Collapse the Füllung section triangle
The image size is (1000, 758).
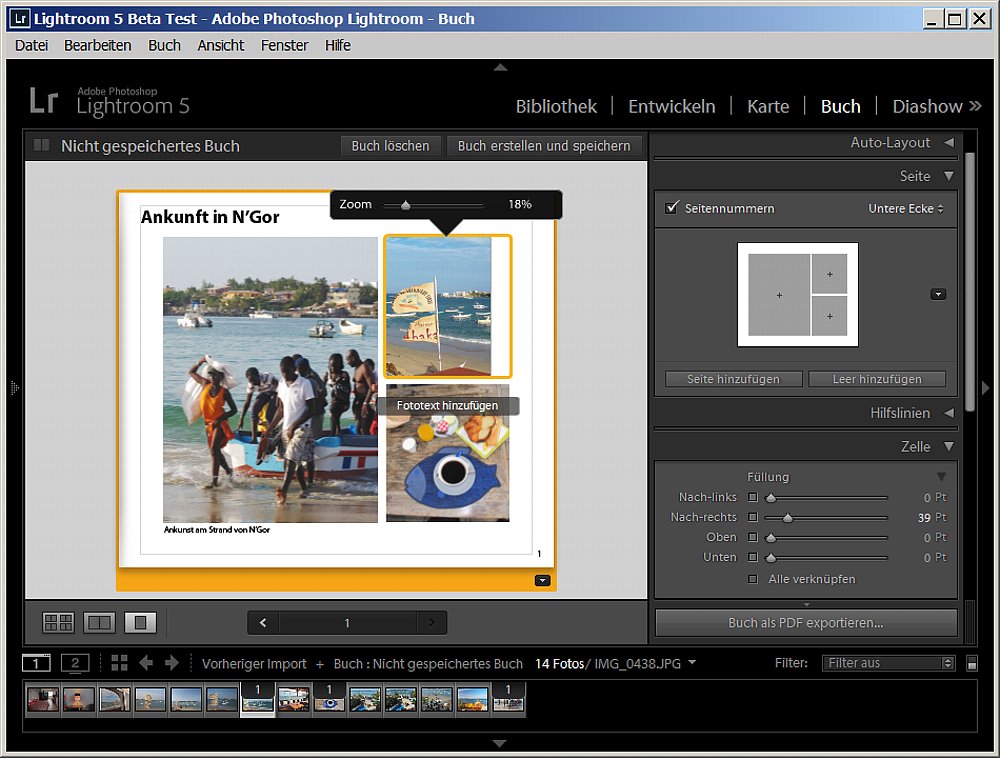pos(941,477)
